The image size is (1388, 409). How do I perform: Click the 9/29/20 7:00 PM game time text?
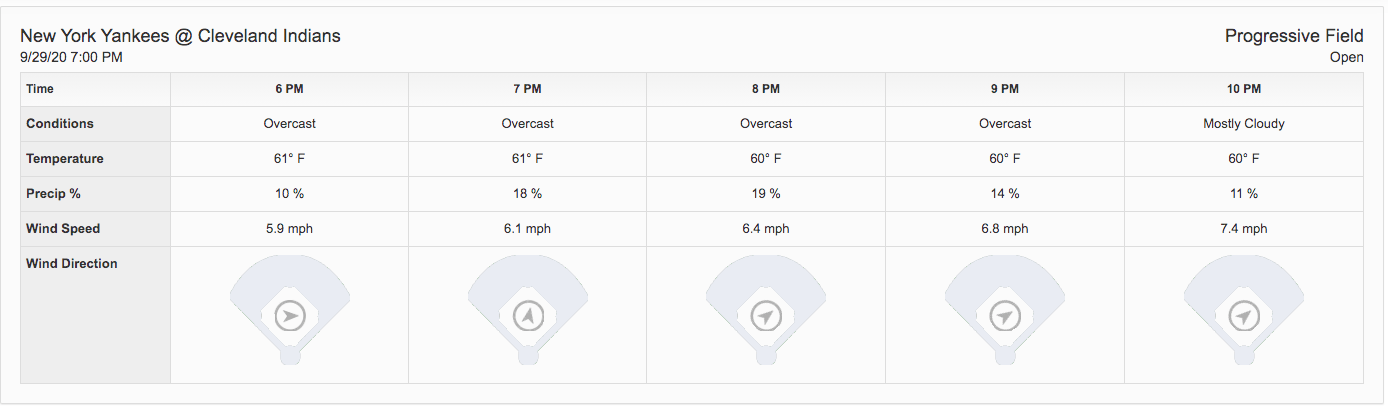click(72, 57)
